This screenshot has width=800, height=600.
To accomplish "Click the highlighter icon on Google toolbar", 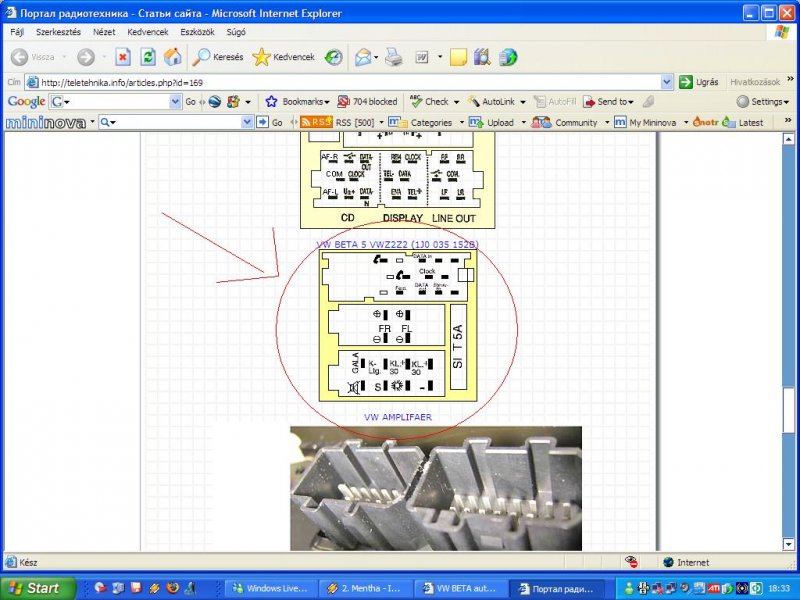I will pos(648,102).
